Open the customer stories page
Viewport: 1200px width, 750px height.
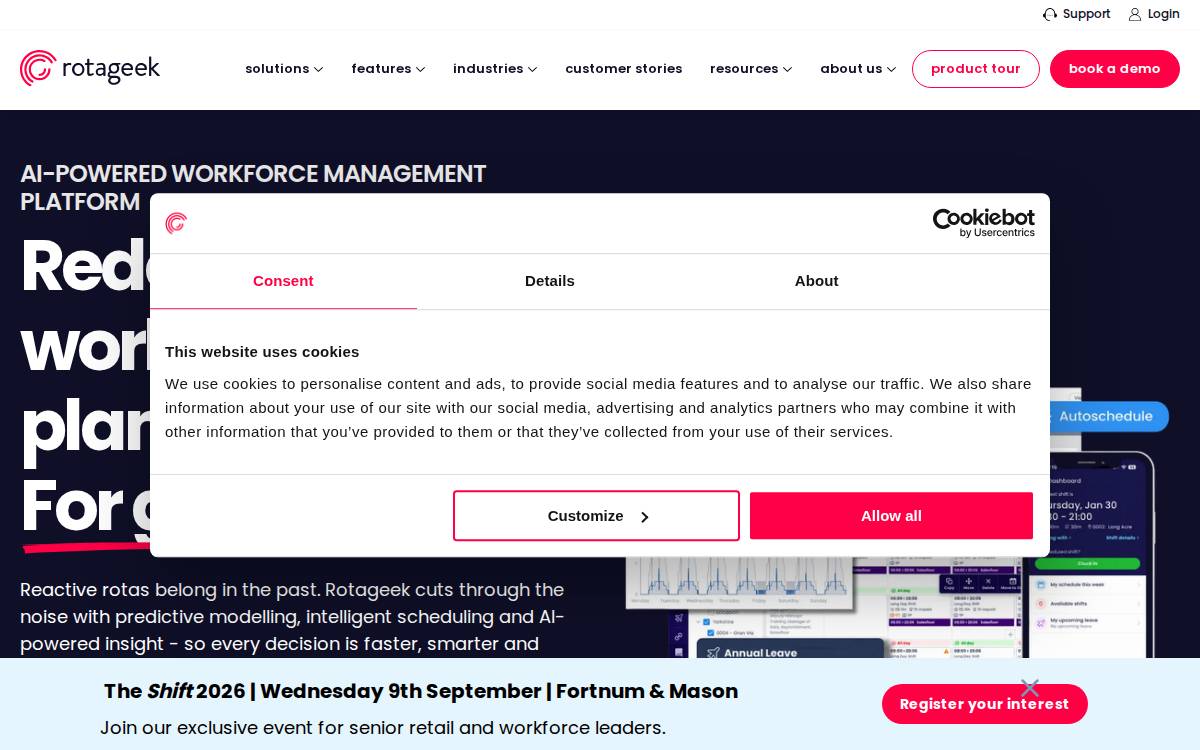click(x=624, y=69)
